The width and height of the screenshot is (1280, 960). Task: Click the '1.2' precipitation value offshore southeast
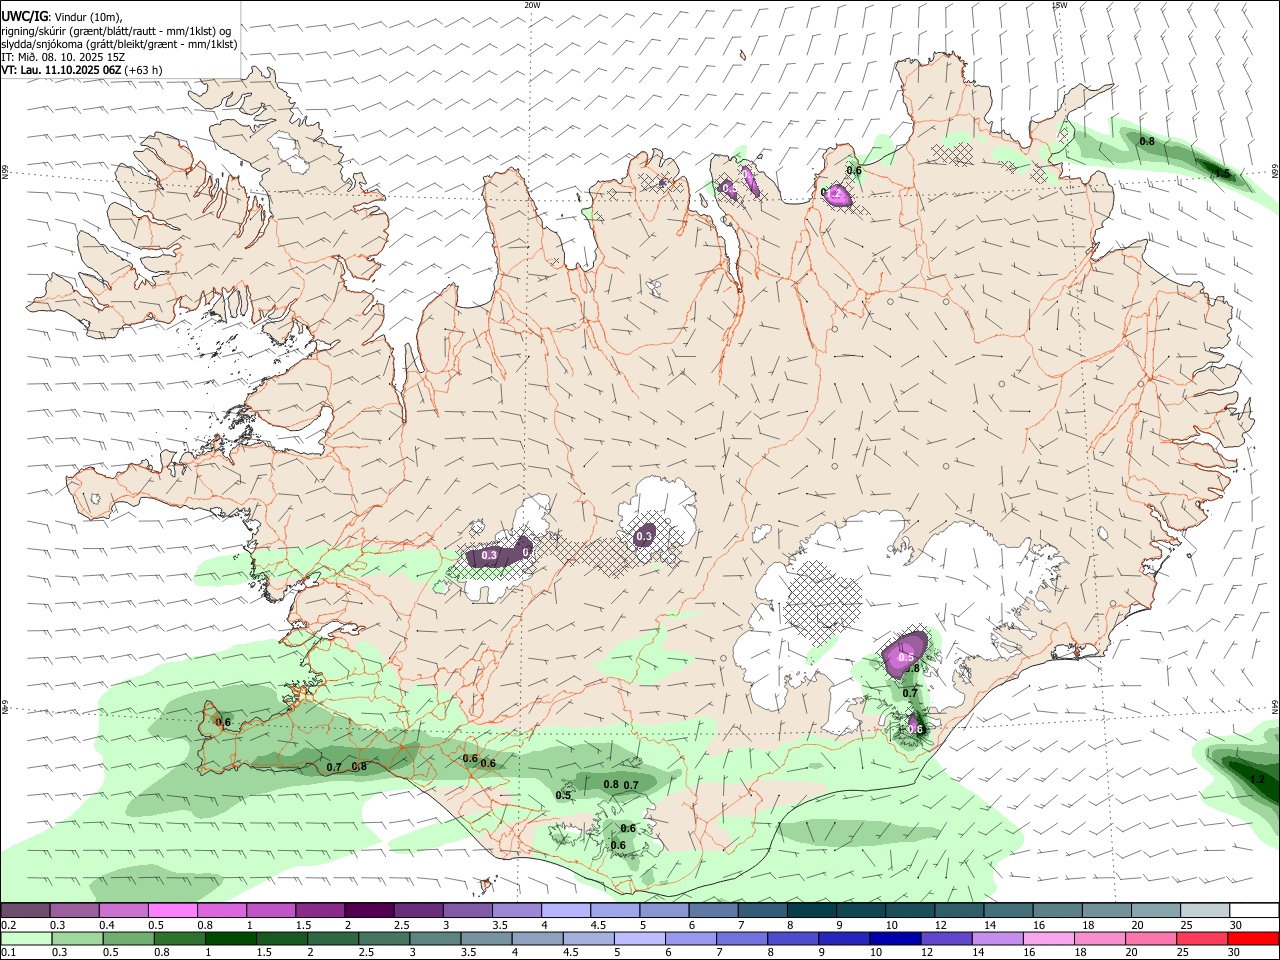1257,778
